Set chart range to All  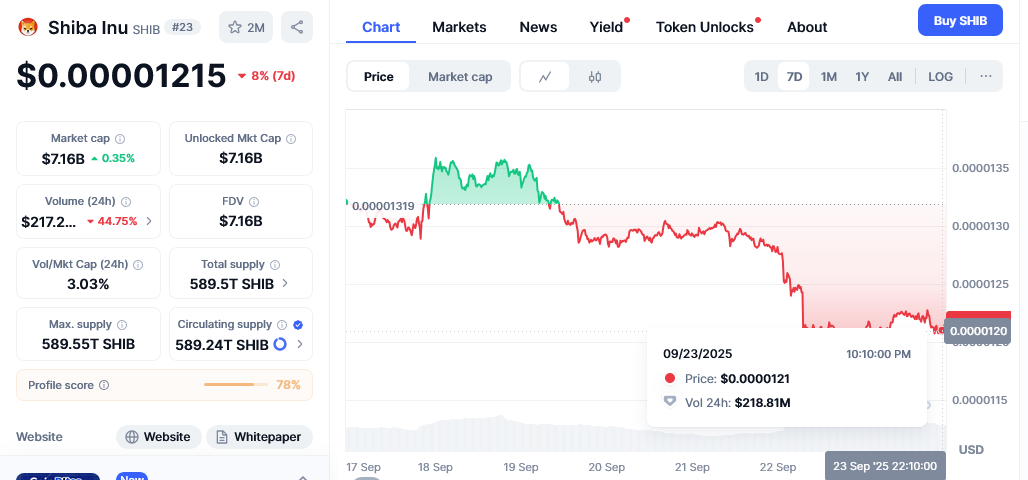click(x=895, y=77)
